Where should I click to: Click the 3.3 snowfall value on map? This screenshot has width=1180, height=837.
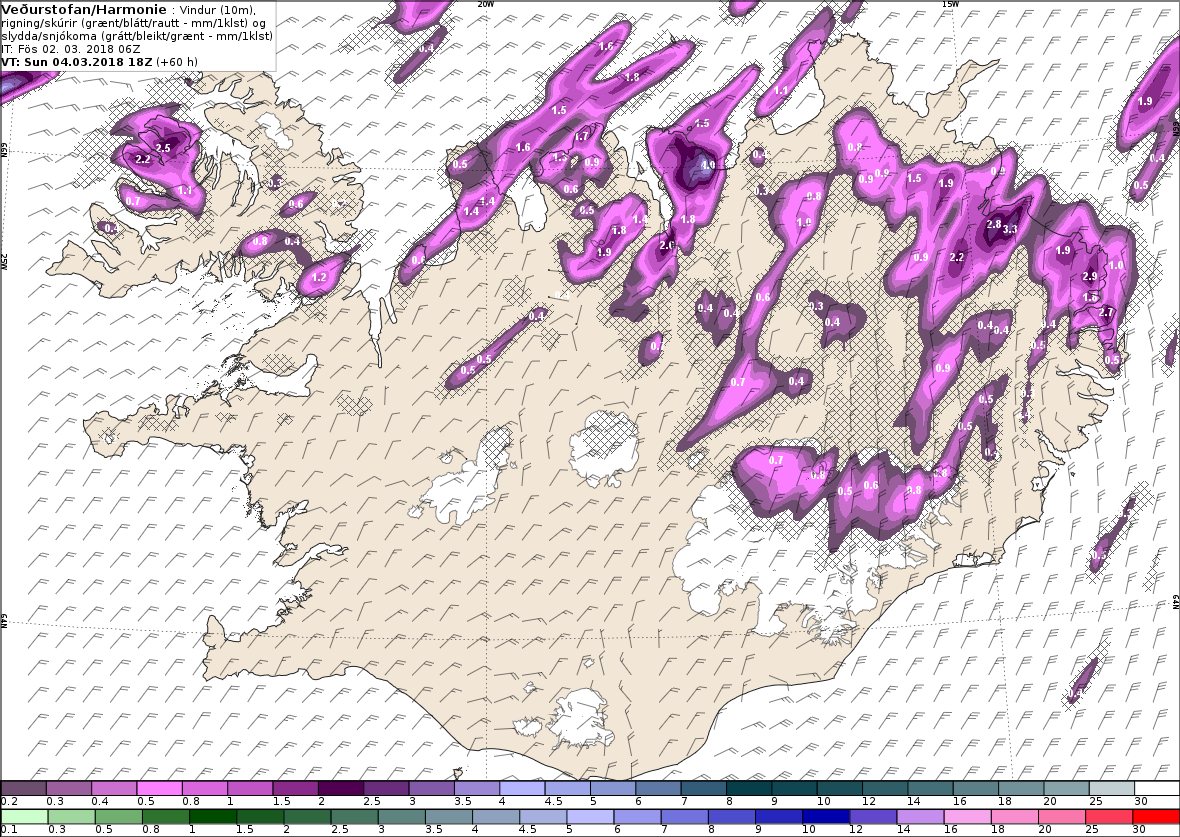pyautogui.click(x=1010, y=230)
